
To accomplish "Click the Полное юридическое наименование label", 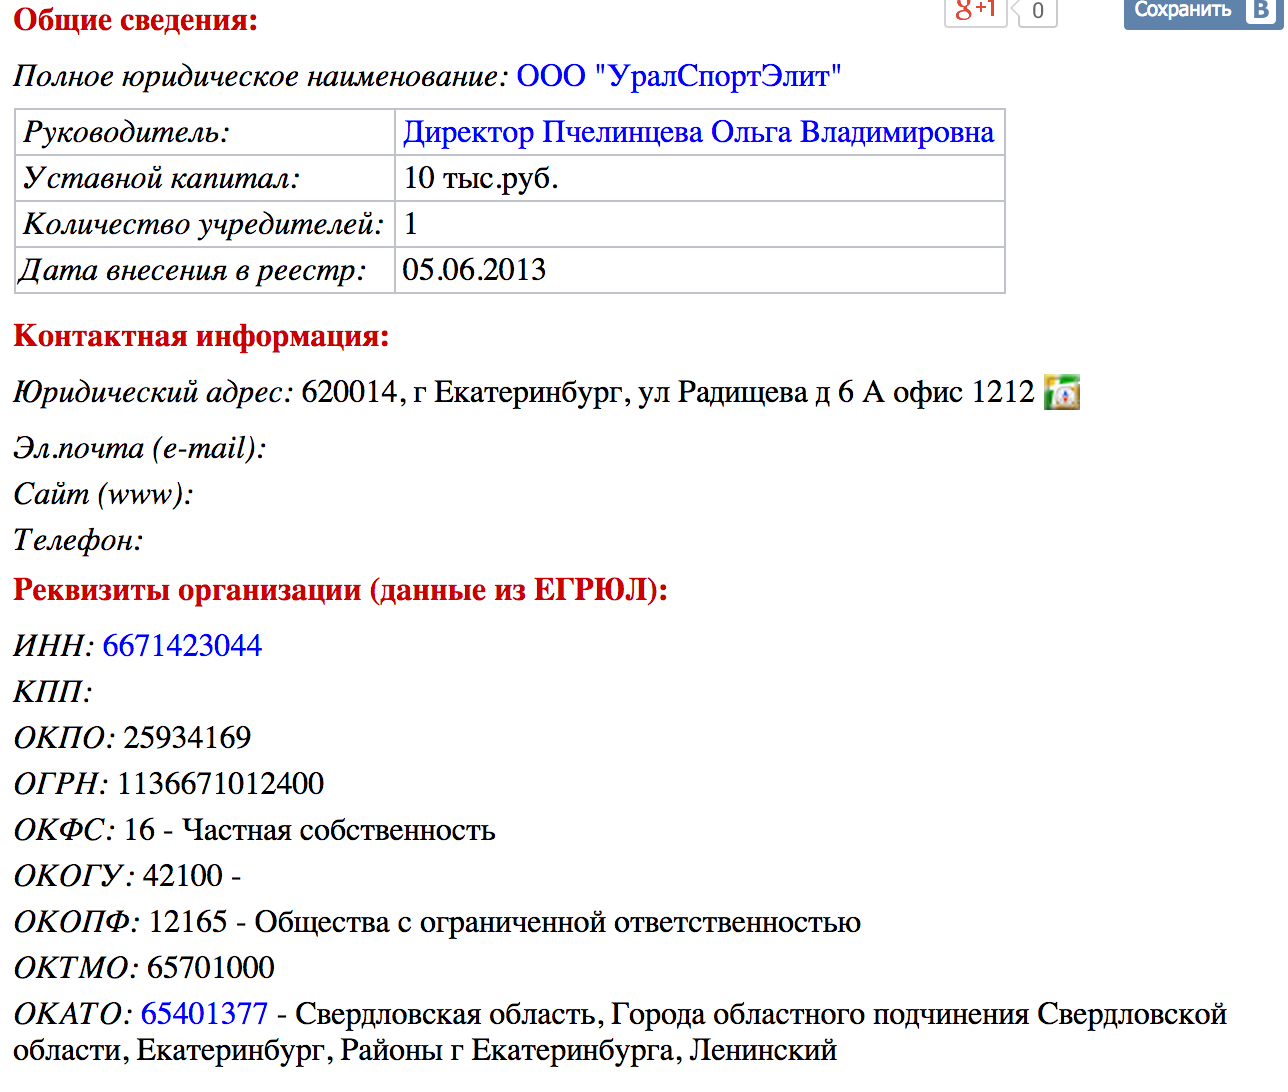I will point(261,76).
